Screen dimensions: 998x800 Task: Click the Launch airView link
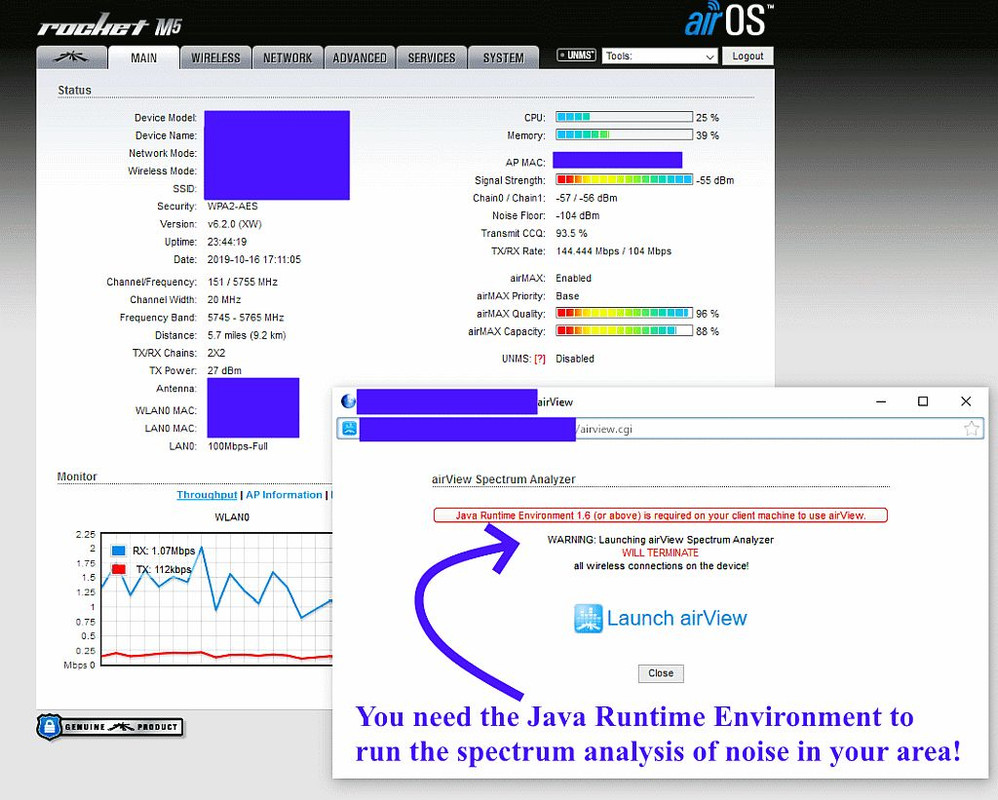point(677,618)
